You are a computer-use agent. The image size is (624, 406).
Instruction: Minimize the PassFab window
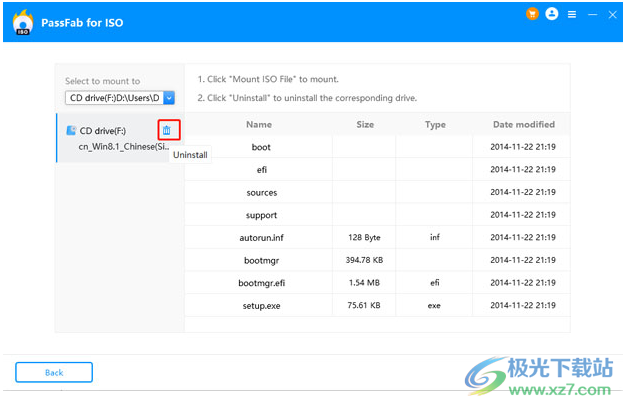(x=593, y=14)
